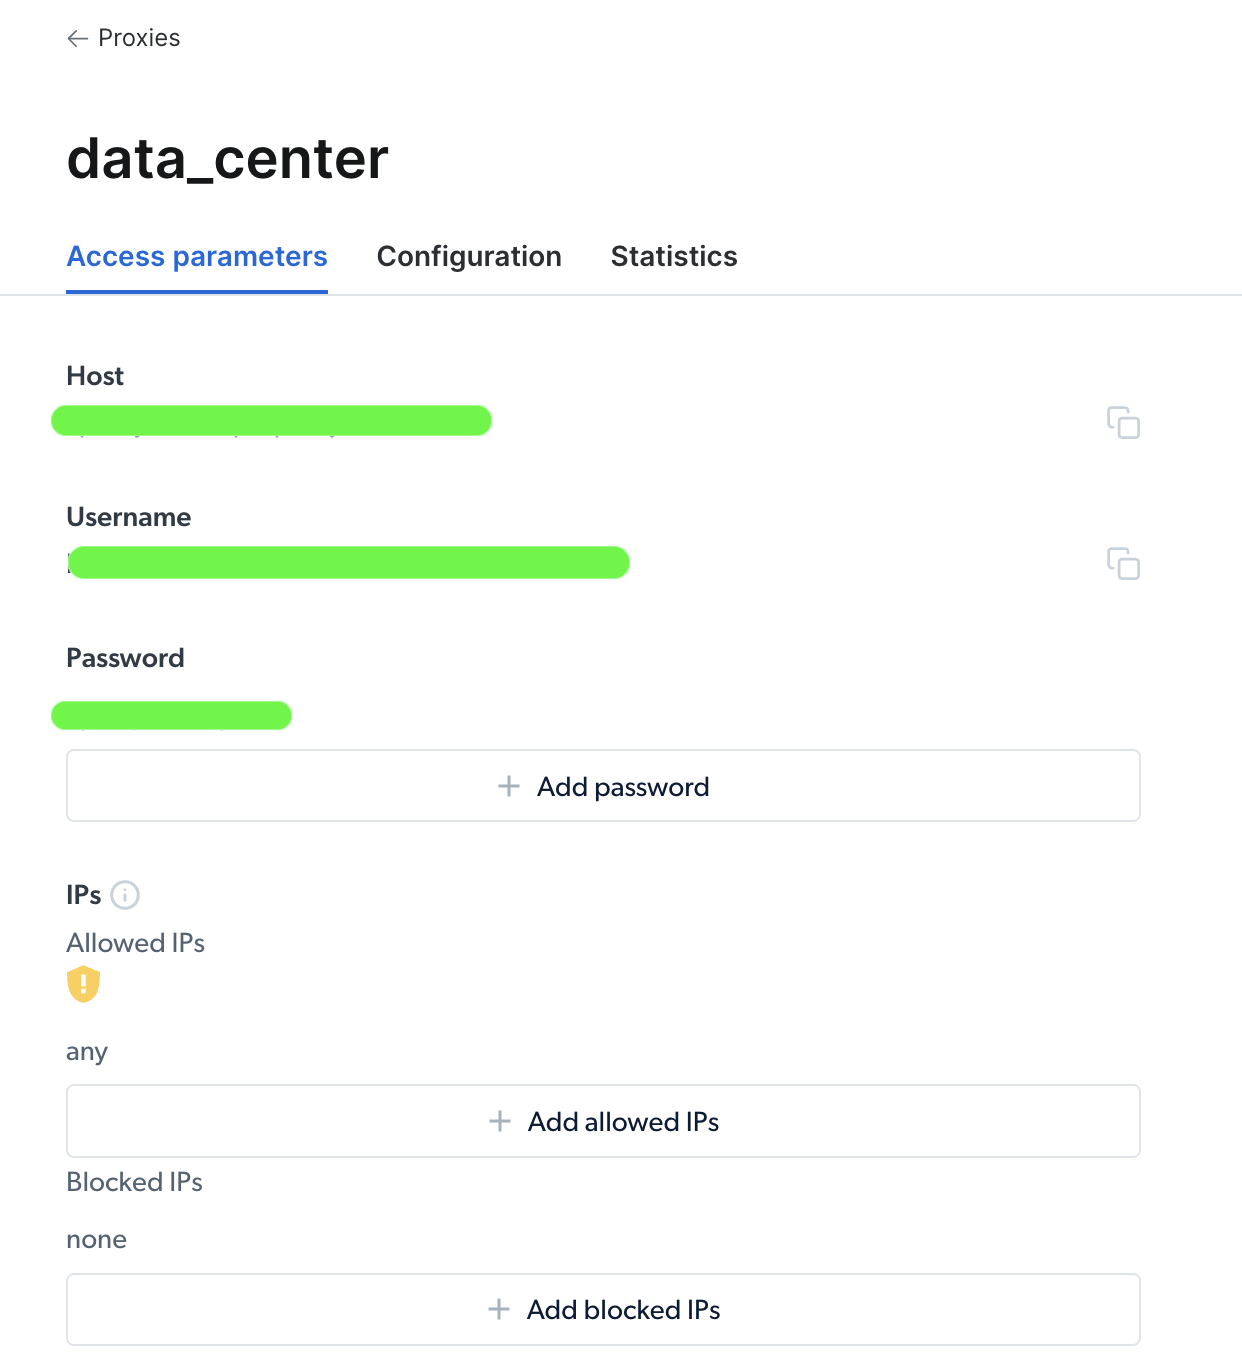This screenshot has width=1242, height=1370.
Task: Select the highlighted Password value
Action: tap(171, 715)
